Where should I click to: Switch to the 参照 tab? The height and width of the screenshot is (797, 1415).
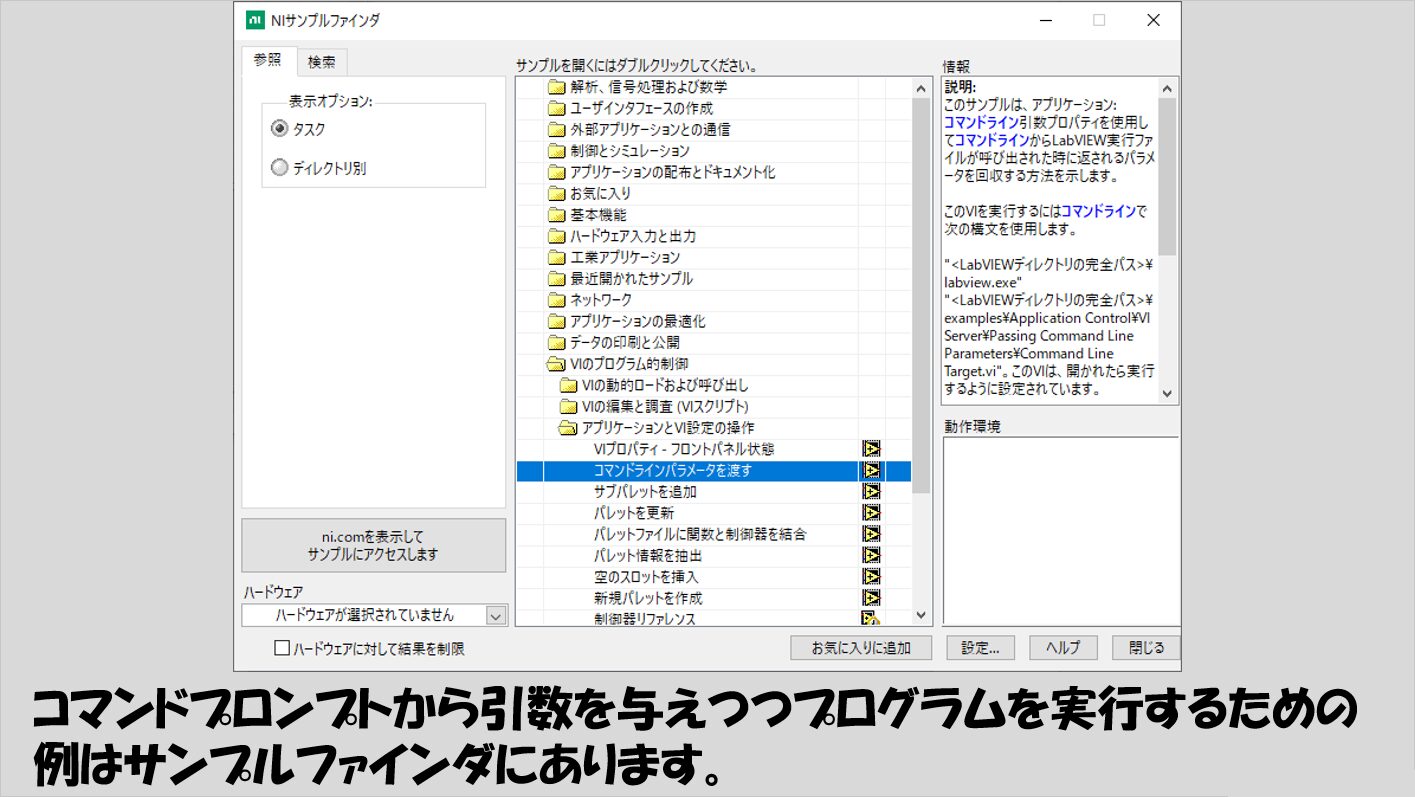click(268, 60)
